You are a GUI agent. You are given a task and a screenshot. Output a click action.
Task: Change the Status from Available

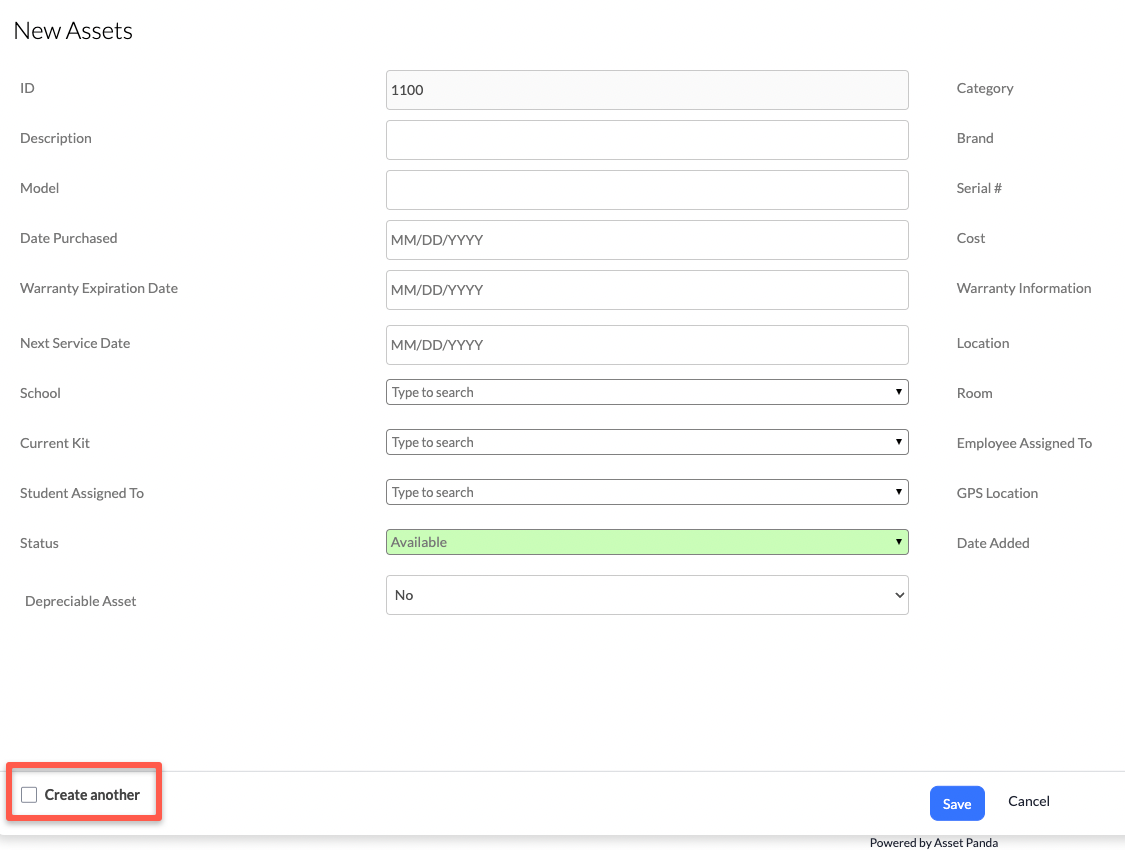[646, 542]
